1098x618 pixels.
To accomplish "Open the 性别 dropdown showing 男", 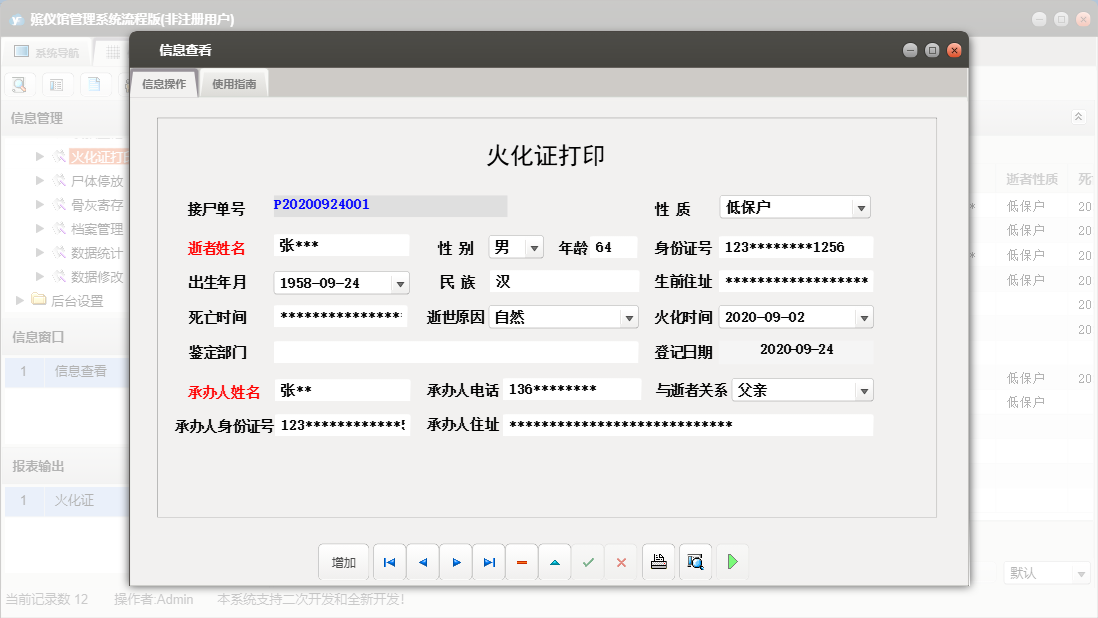I will click(x=537, y=247).
